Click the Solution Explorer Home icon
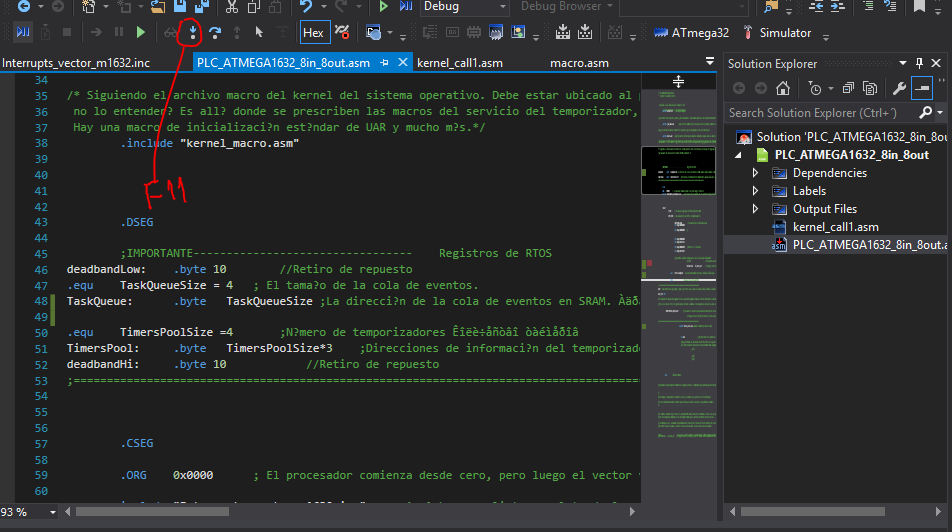 [783, 89]
